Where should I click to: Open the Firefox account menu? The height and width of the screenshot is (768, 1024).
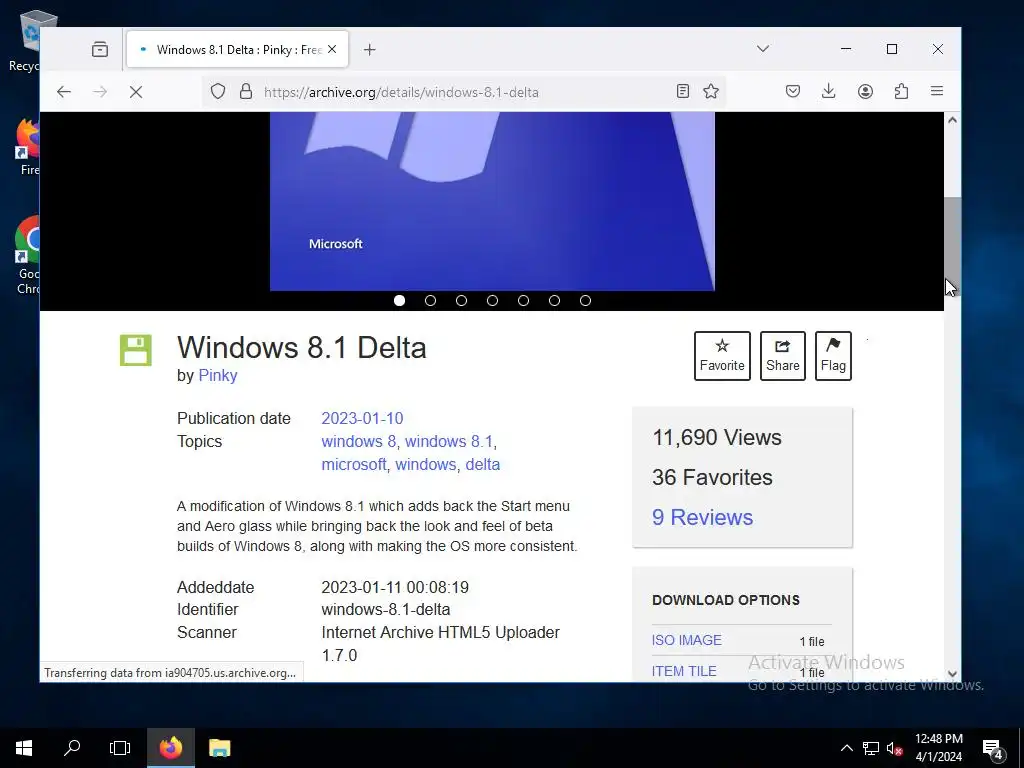(865, 91)
